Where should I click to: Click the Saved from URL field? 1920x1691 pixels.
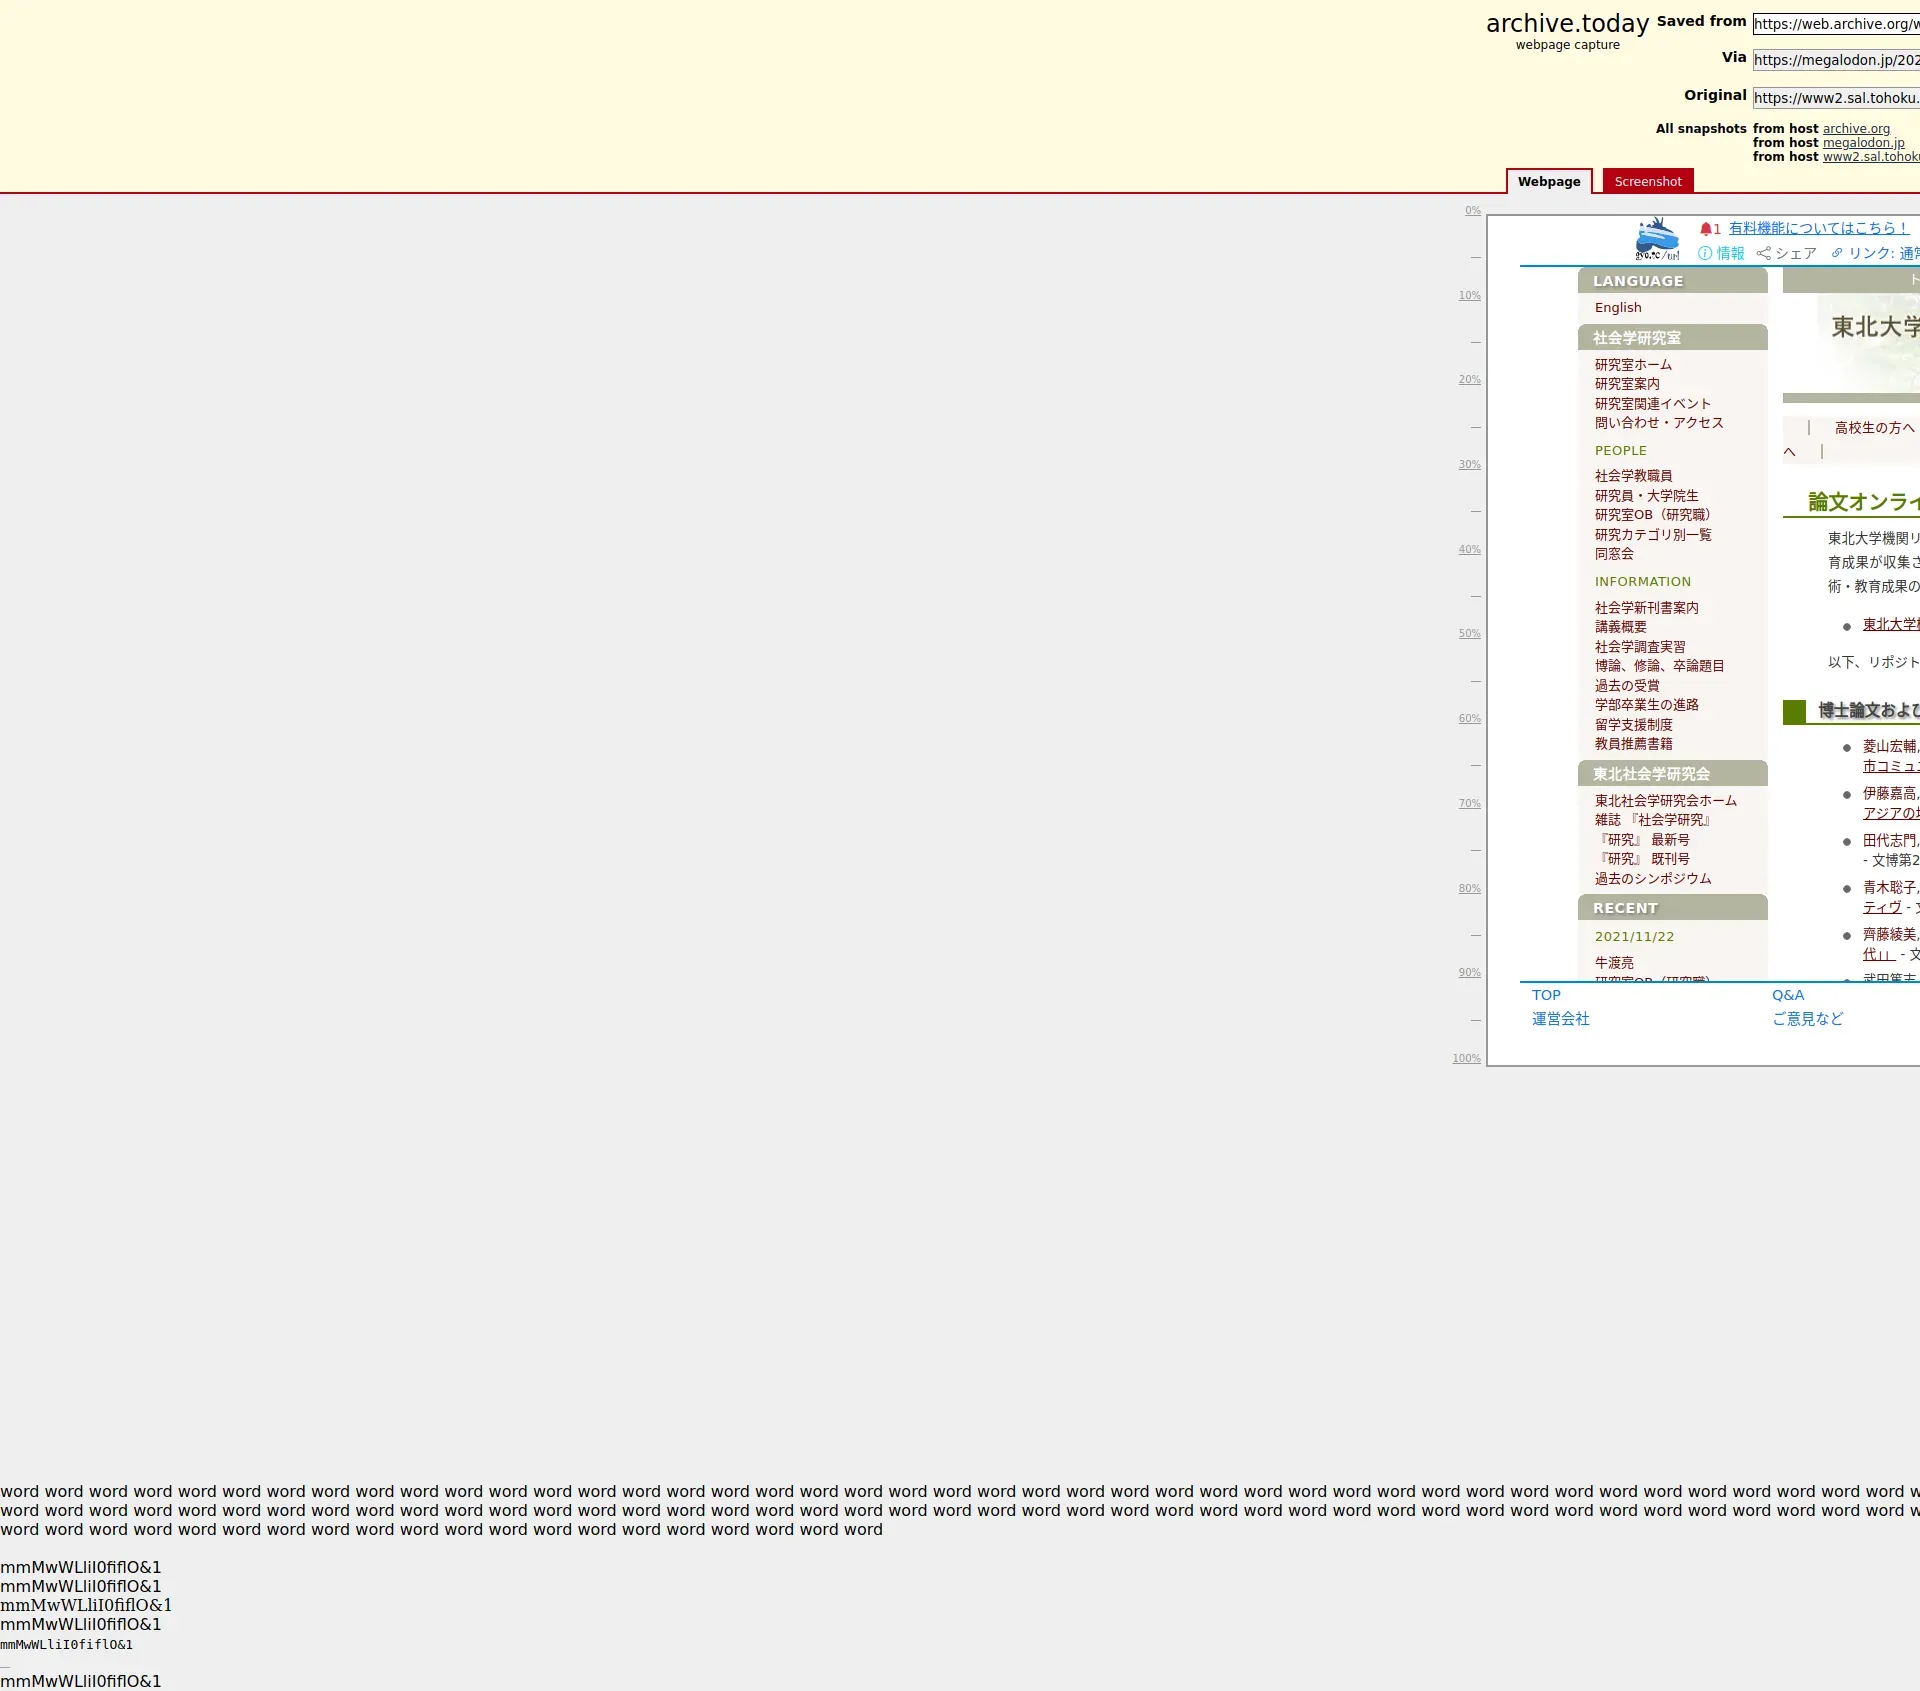(x=1836, y=24)
